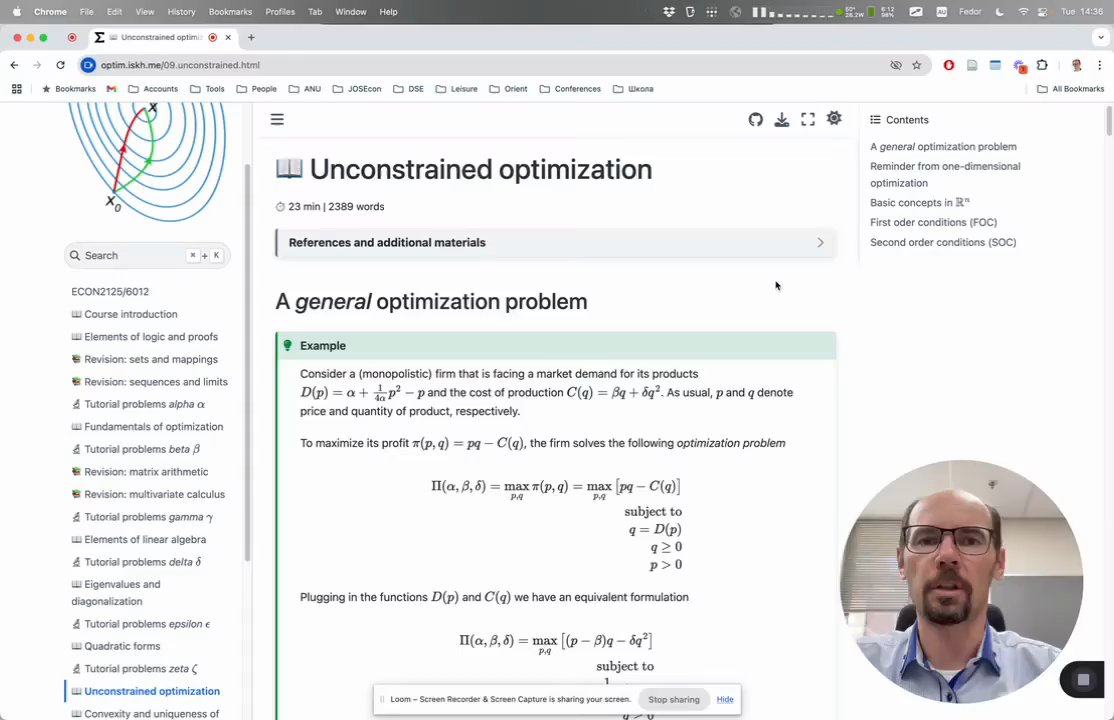The width and height of the screenshot is (1114, 720).
Task: Click the download page icon
Action: coord(782,119)
